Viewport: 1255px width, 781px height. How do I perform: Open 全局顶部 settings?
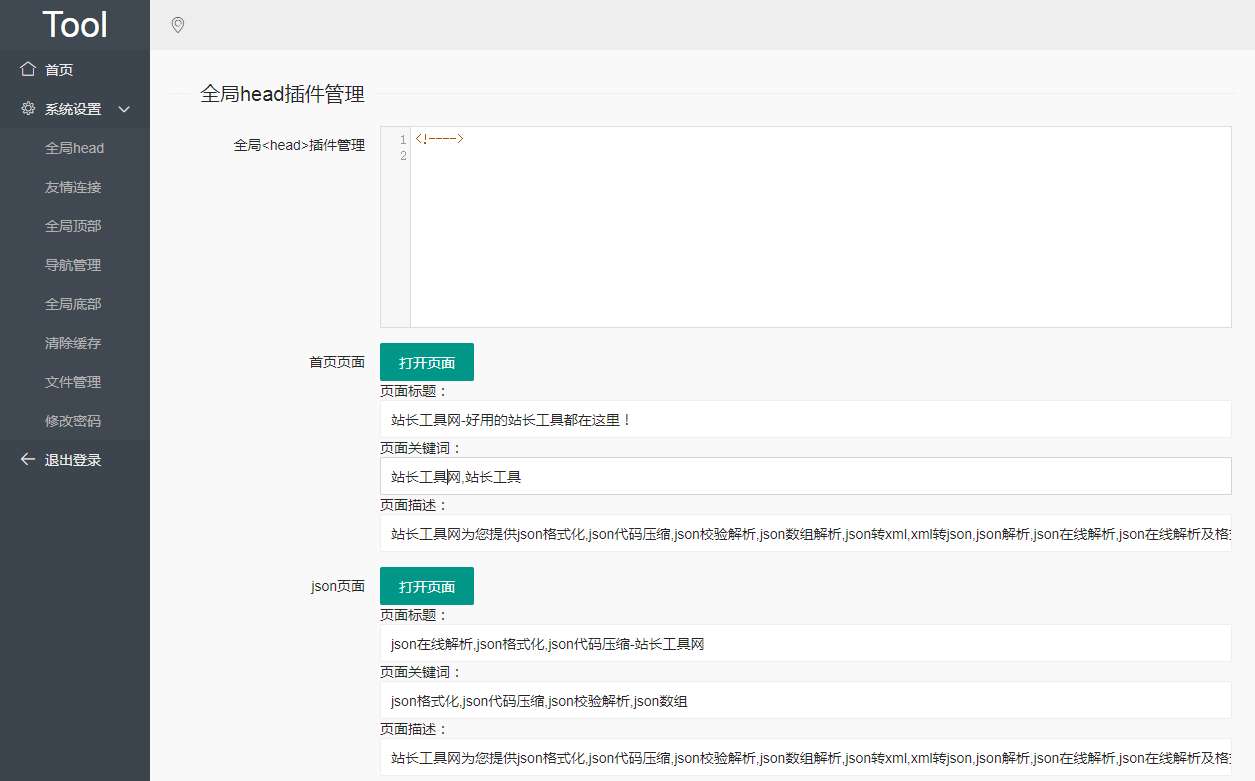75,225
